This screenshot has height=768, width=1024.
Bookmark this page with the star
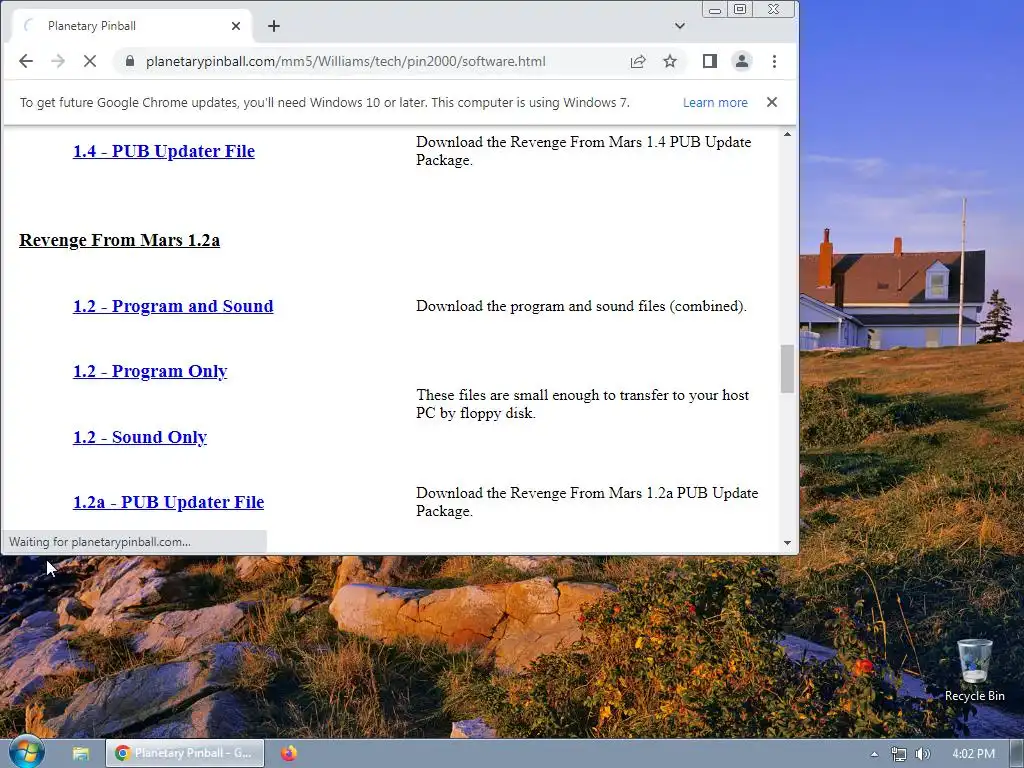(670, 61)
